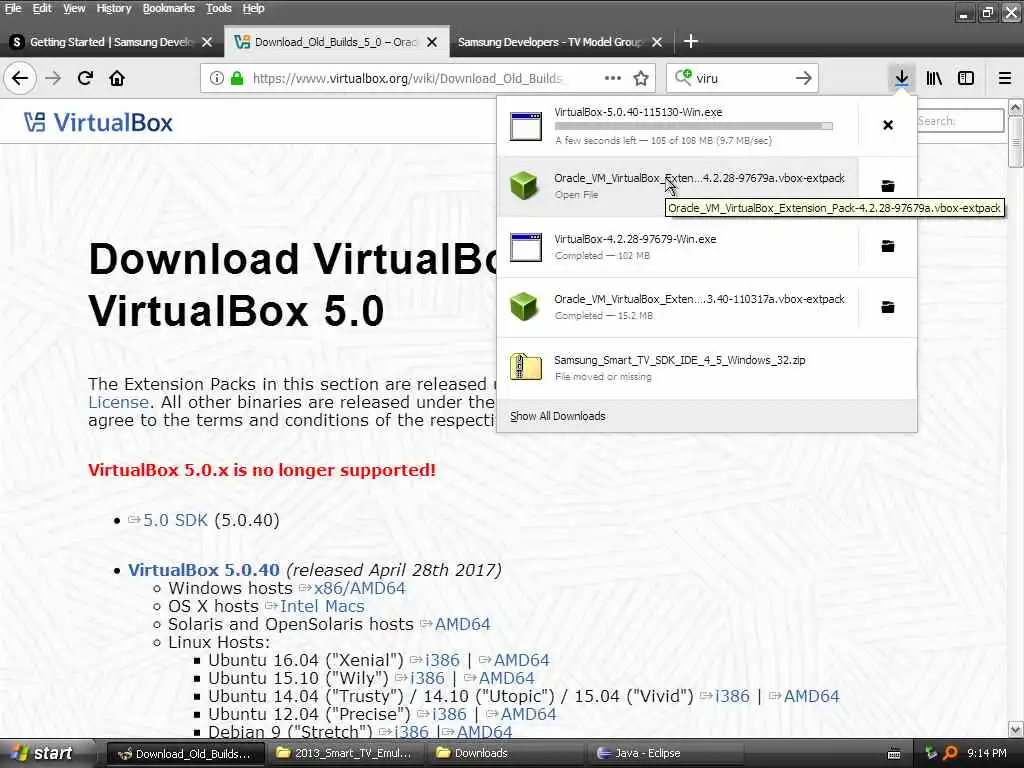Close the Getting Started Samsung tab
This screenshot has height=768, width=1024.
point(207,42)
